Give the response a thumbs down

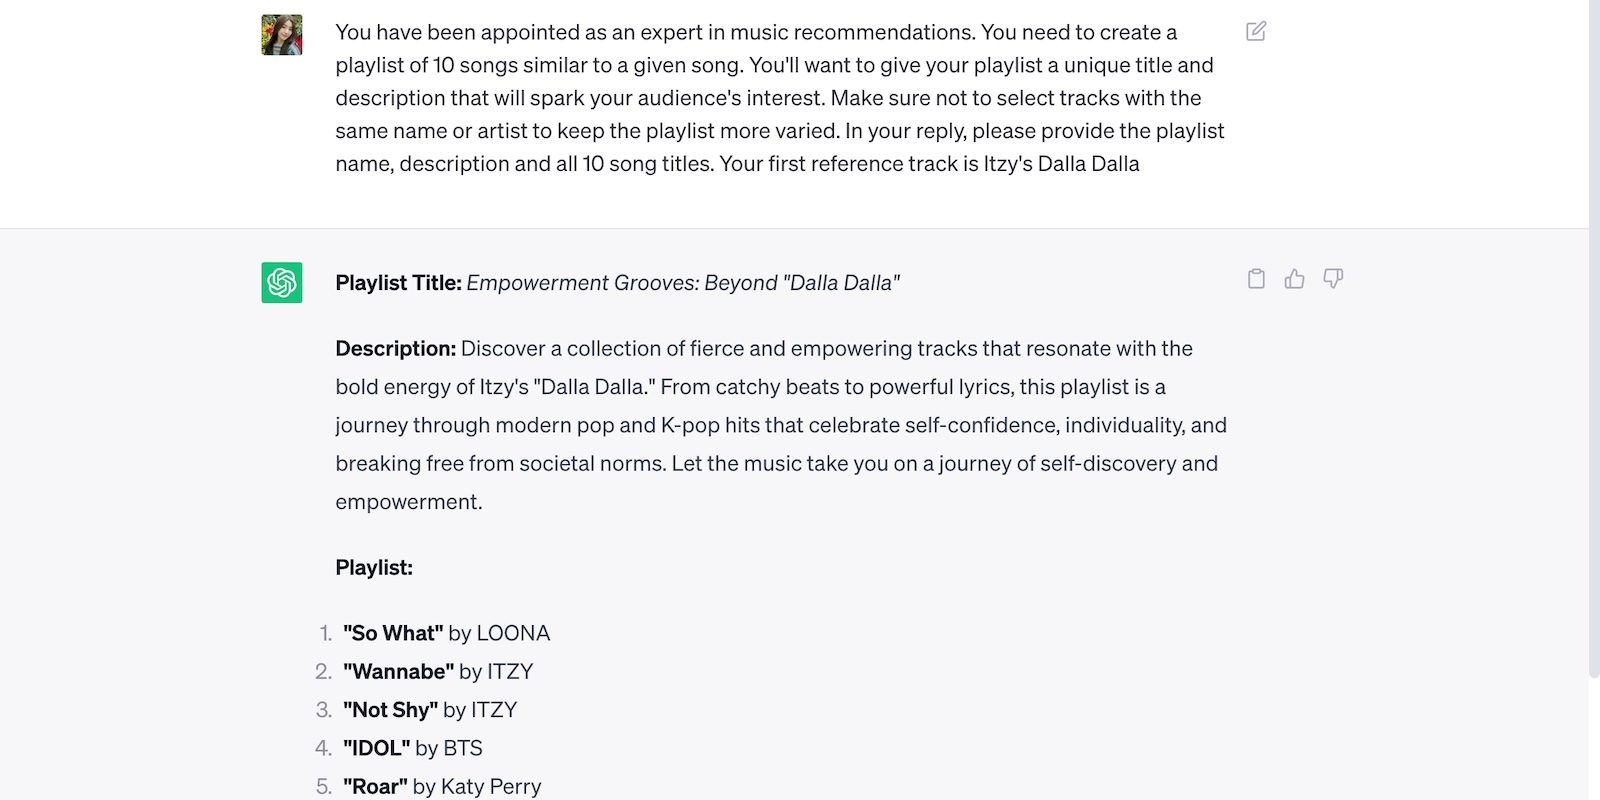(1333, 279)
